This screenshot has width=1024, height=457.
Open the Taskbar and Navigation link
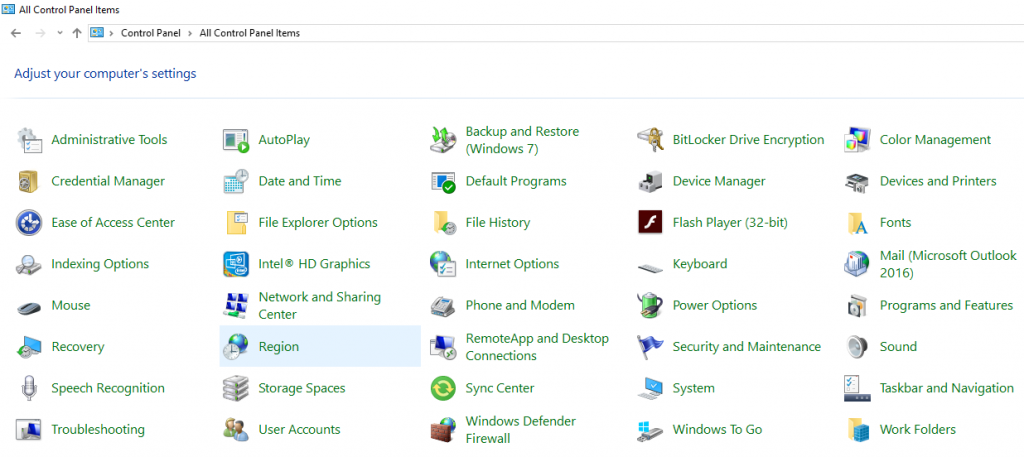[x=946, y=388]
